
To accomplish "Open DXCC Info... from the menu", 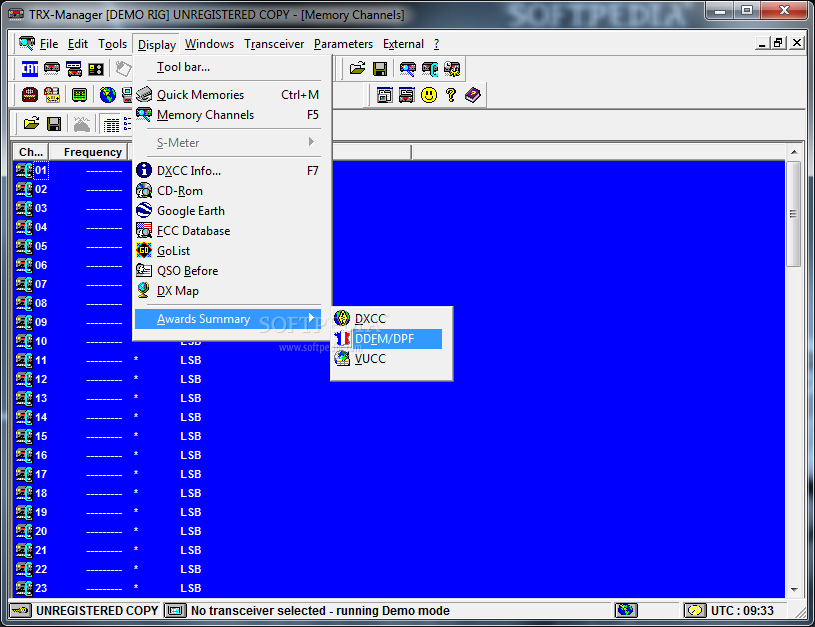I will point(228,171).
